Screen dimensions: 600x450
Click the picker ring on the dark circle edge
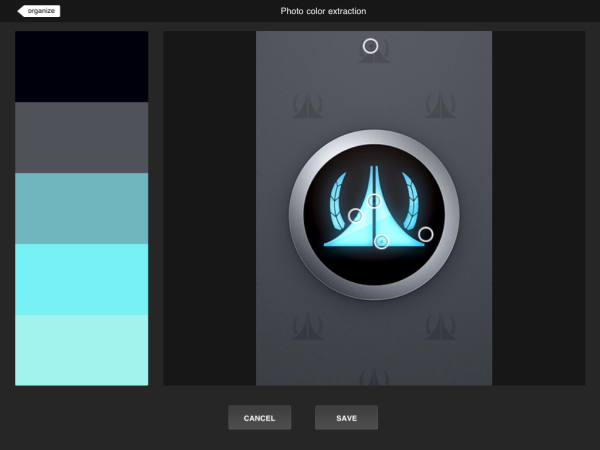426,234
